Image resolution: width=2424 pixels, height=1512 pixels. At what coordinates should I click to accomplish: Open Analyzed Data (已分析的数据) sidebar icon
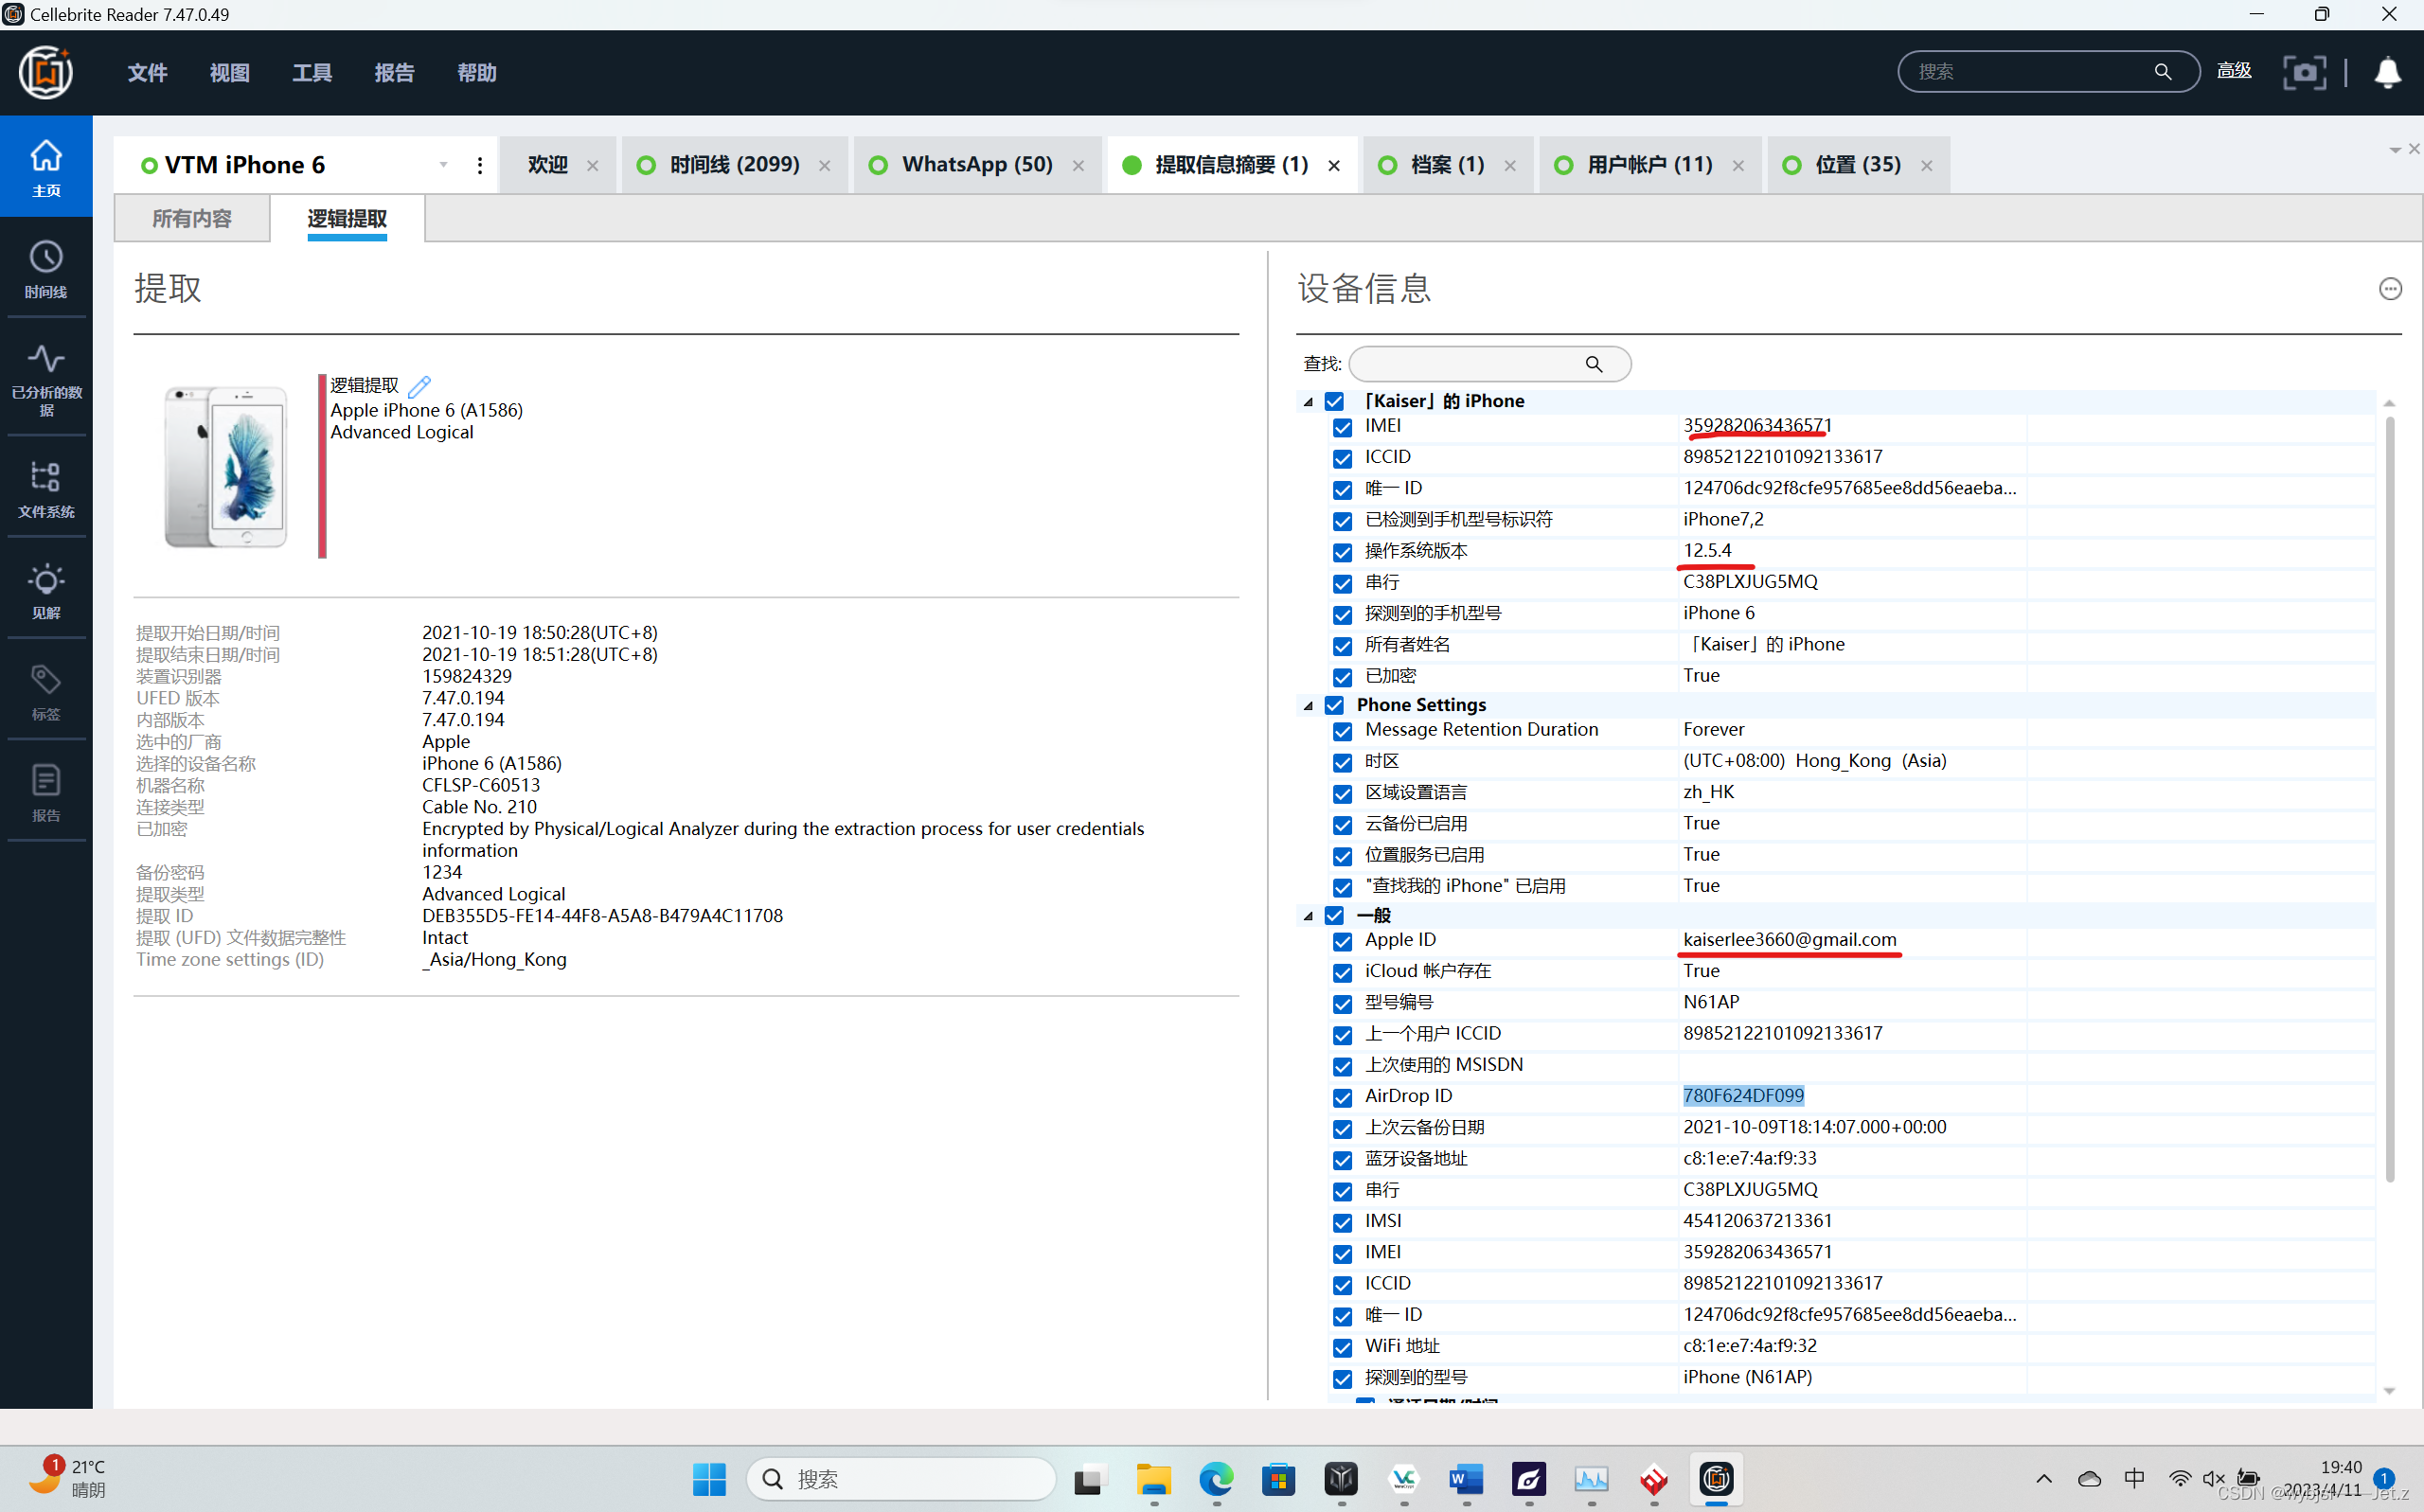point(46,379)
